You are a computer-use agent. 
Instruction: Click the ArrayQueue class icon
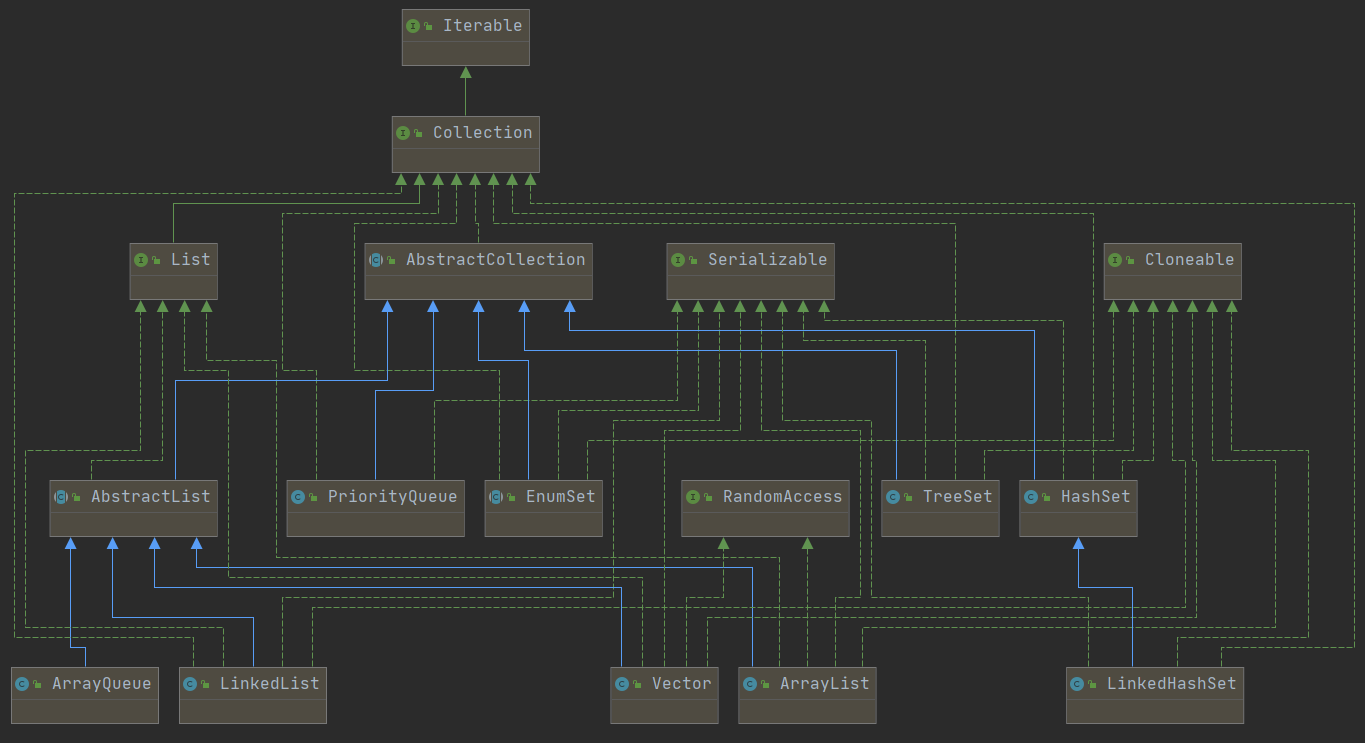pos(22,684)
